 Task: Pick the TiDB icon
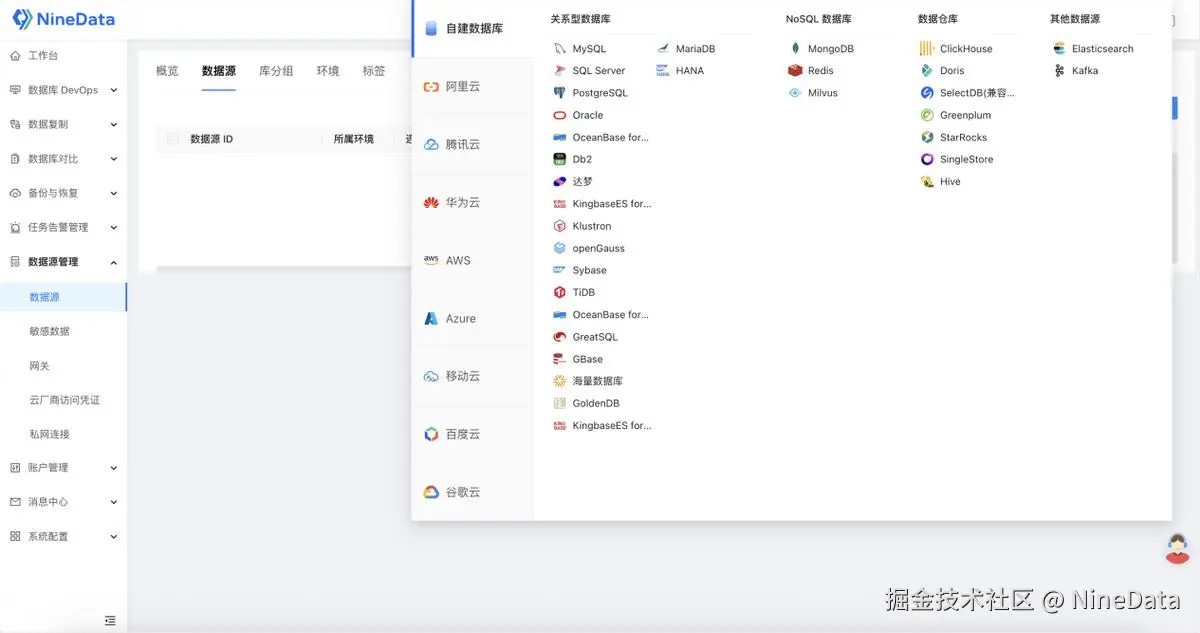click(560, 292)
